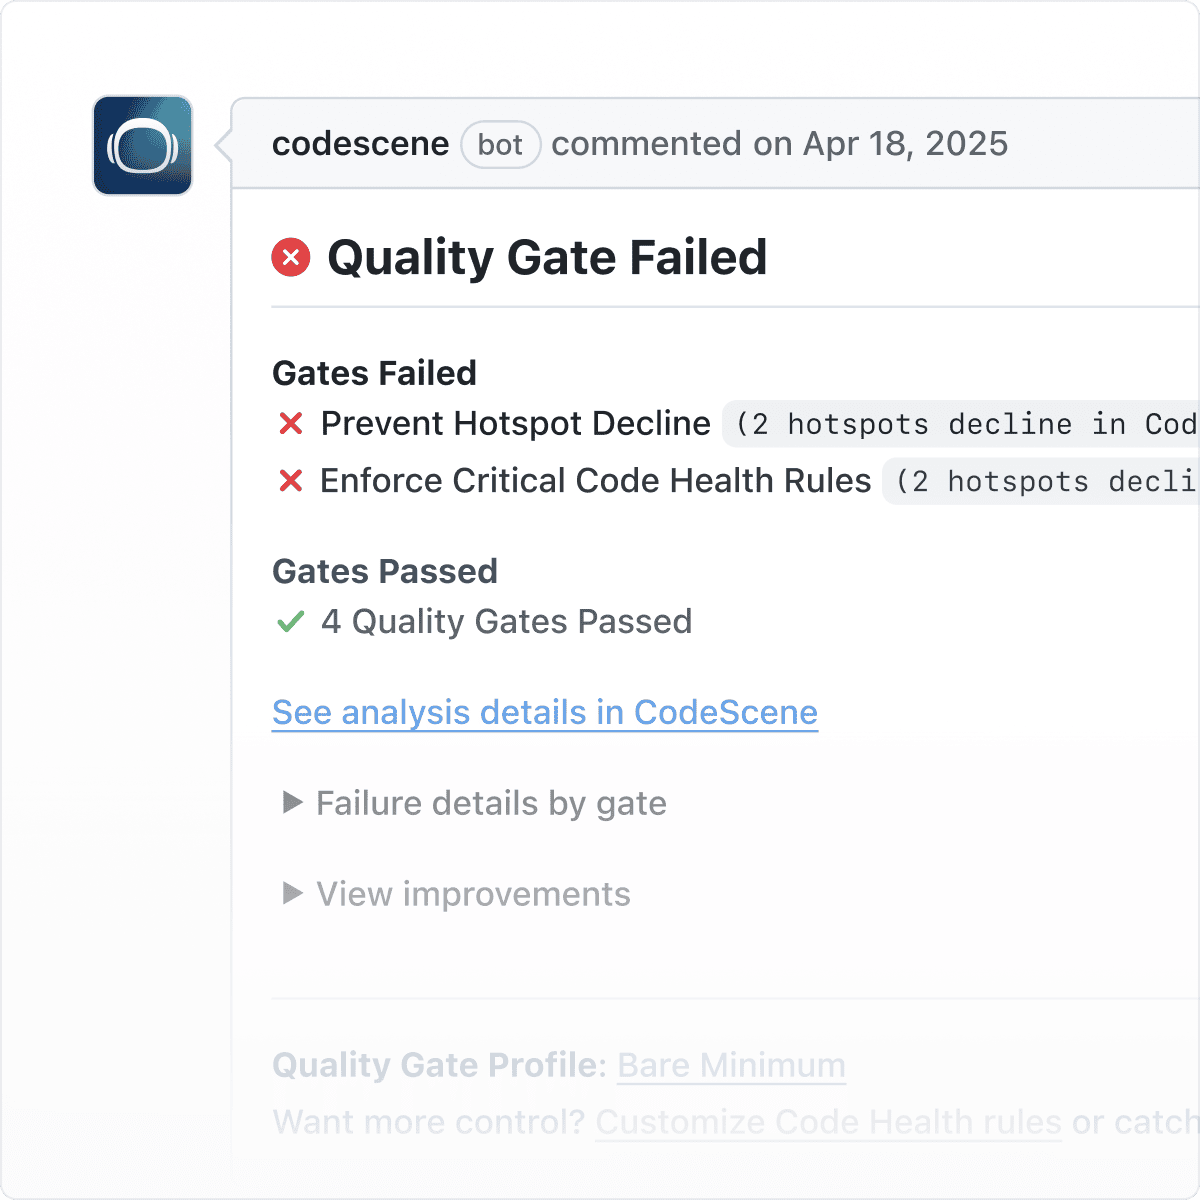1200x1200 pixels.
Task: Click the red X beside Prevent Hotspot Decline
Action: (291, 424)
